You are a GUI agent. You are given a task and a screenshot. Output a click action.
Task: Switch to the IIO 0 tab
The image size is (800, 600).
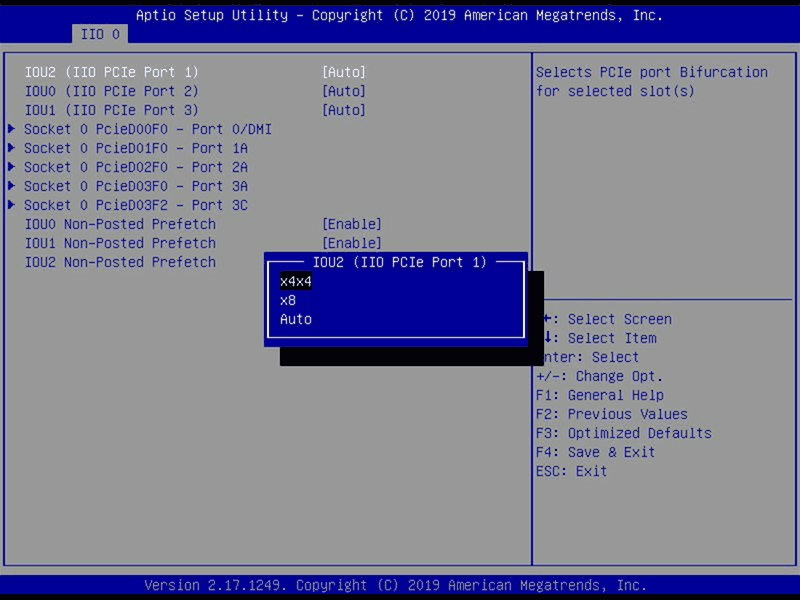click(x=99, y=34)
